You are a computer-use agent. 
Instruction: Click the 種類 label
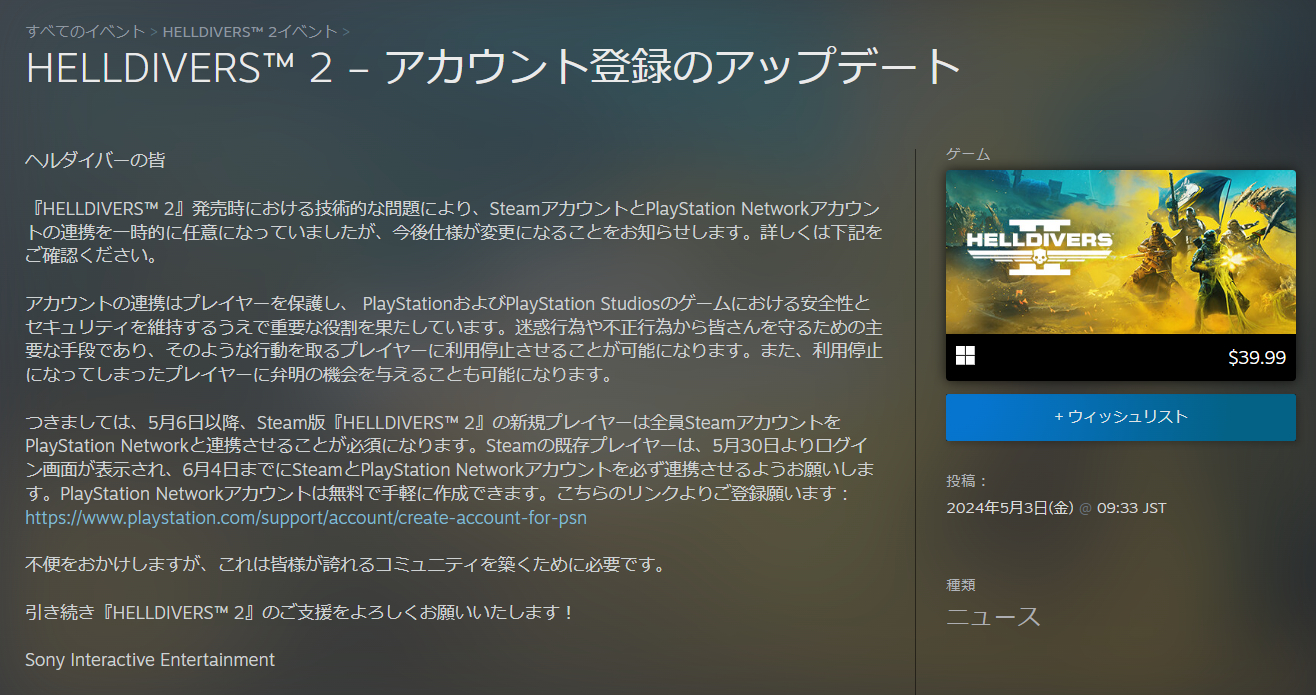coord(961,585)
